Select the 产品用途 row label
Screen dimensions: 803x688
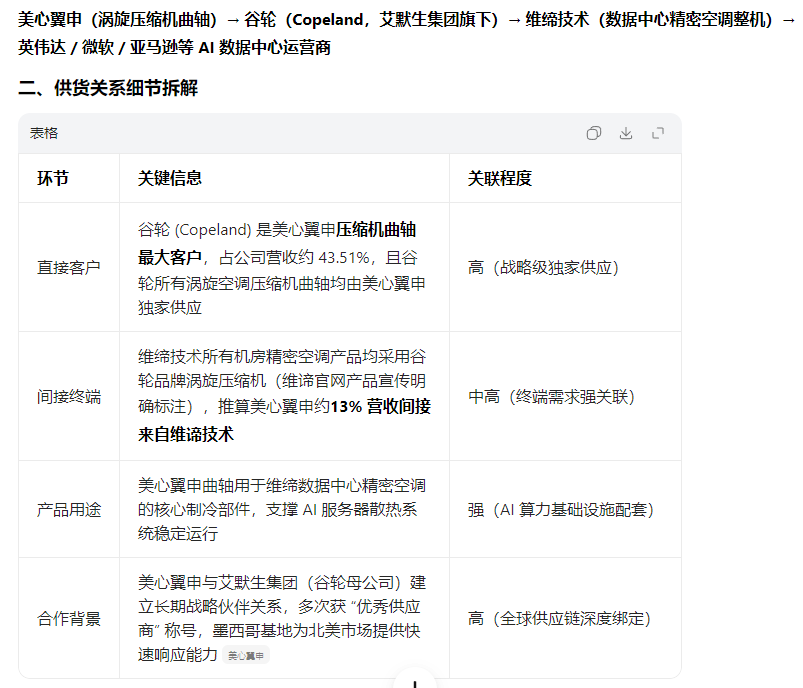coord(69,510)
